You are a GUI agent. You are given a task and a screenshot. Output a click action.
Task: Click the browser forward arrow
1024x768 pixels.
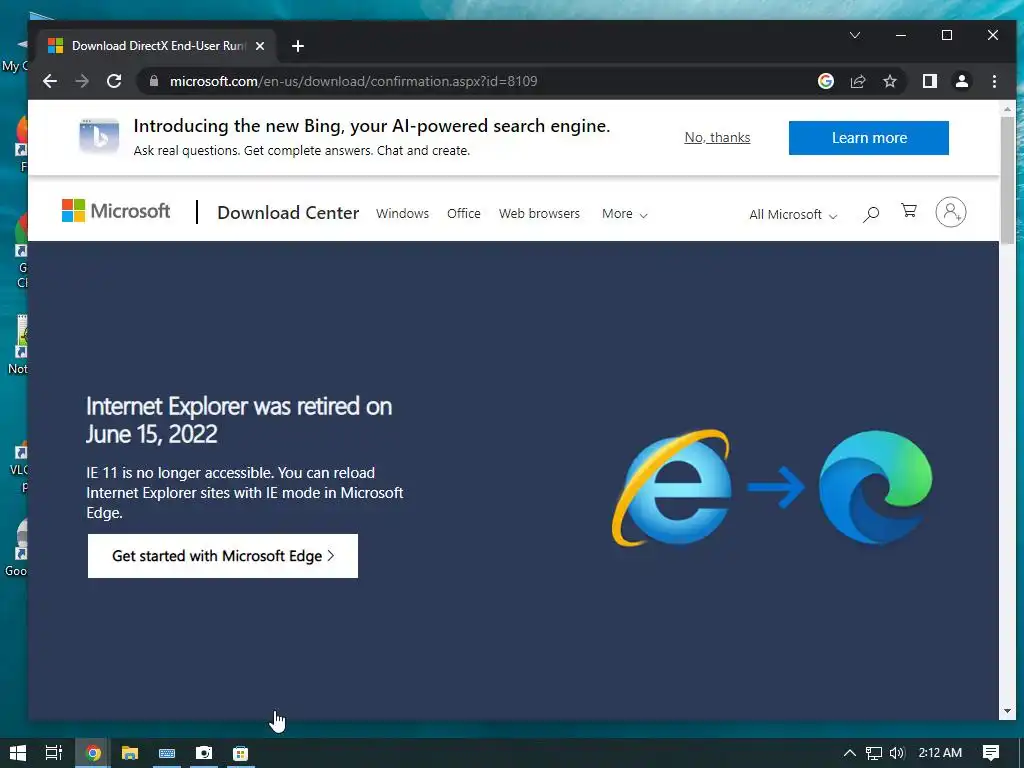82,81
